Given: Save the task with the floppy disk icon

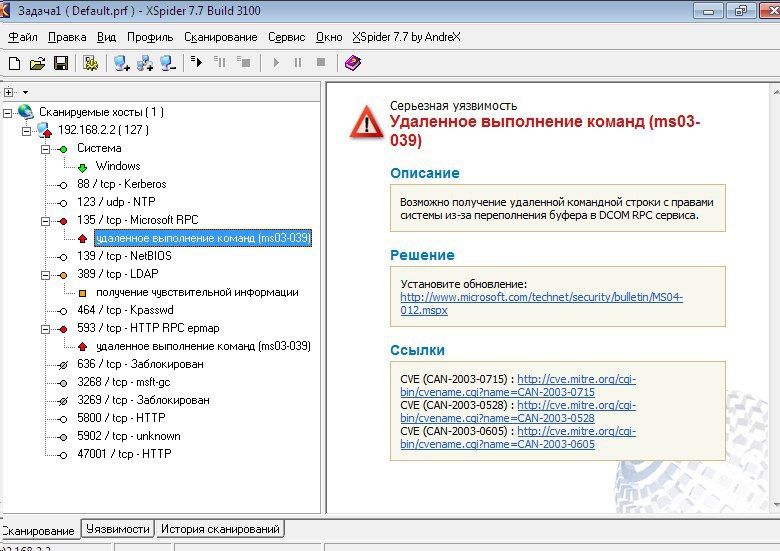Looking at the screenshot, I should 61,63.
